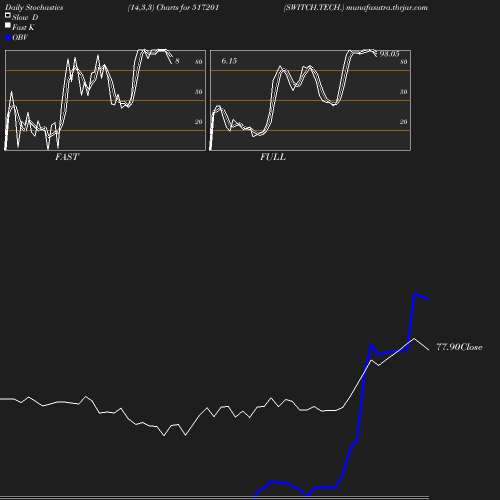
Task: Click the 'Fast K' legend text
Action: [23, 28]
